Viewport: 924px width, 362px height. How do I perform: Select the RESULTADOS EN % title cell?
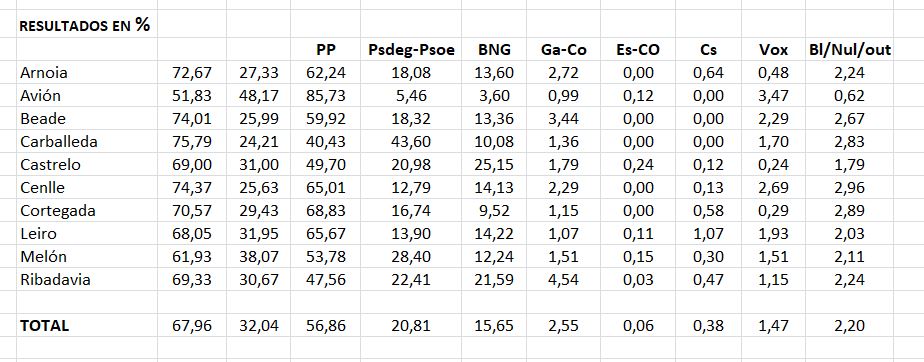(85, 25)
